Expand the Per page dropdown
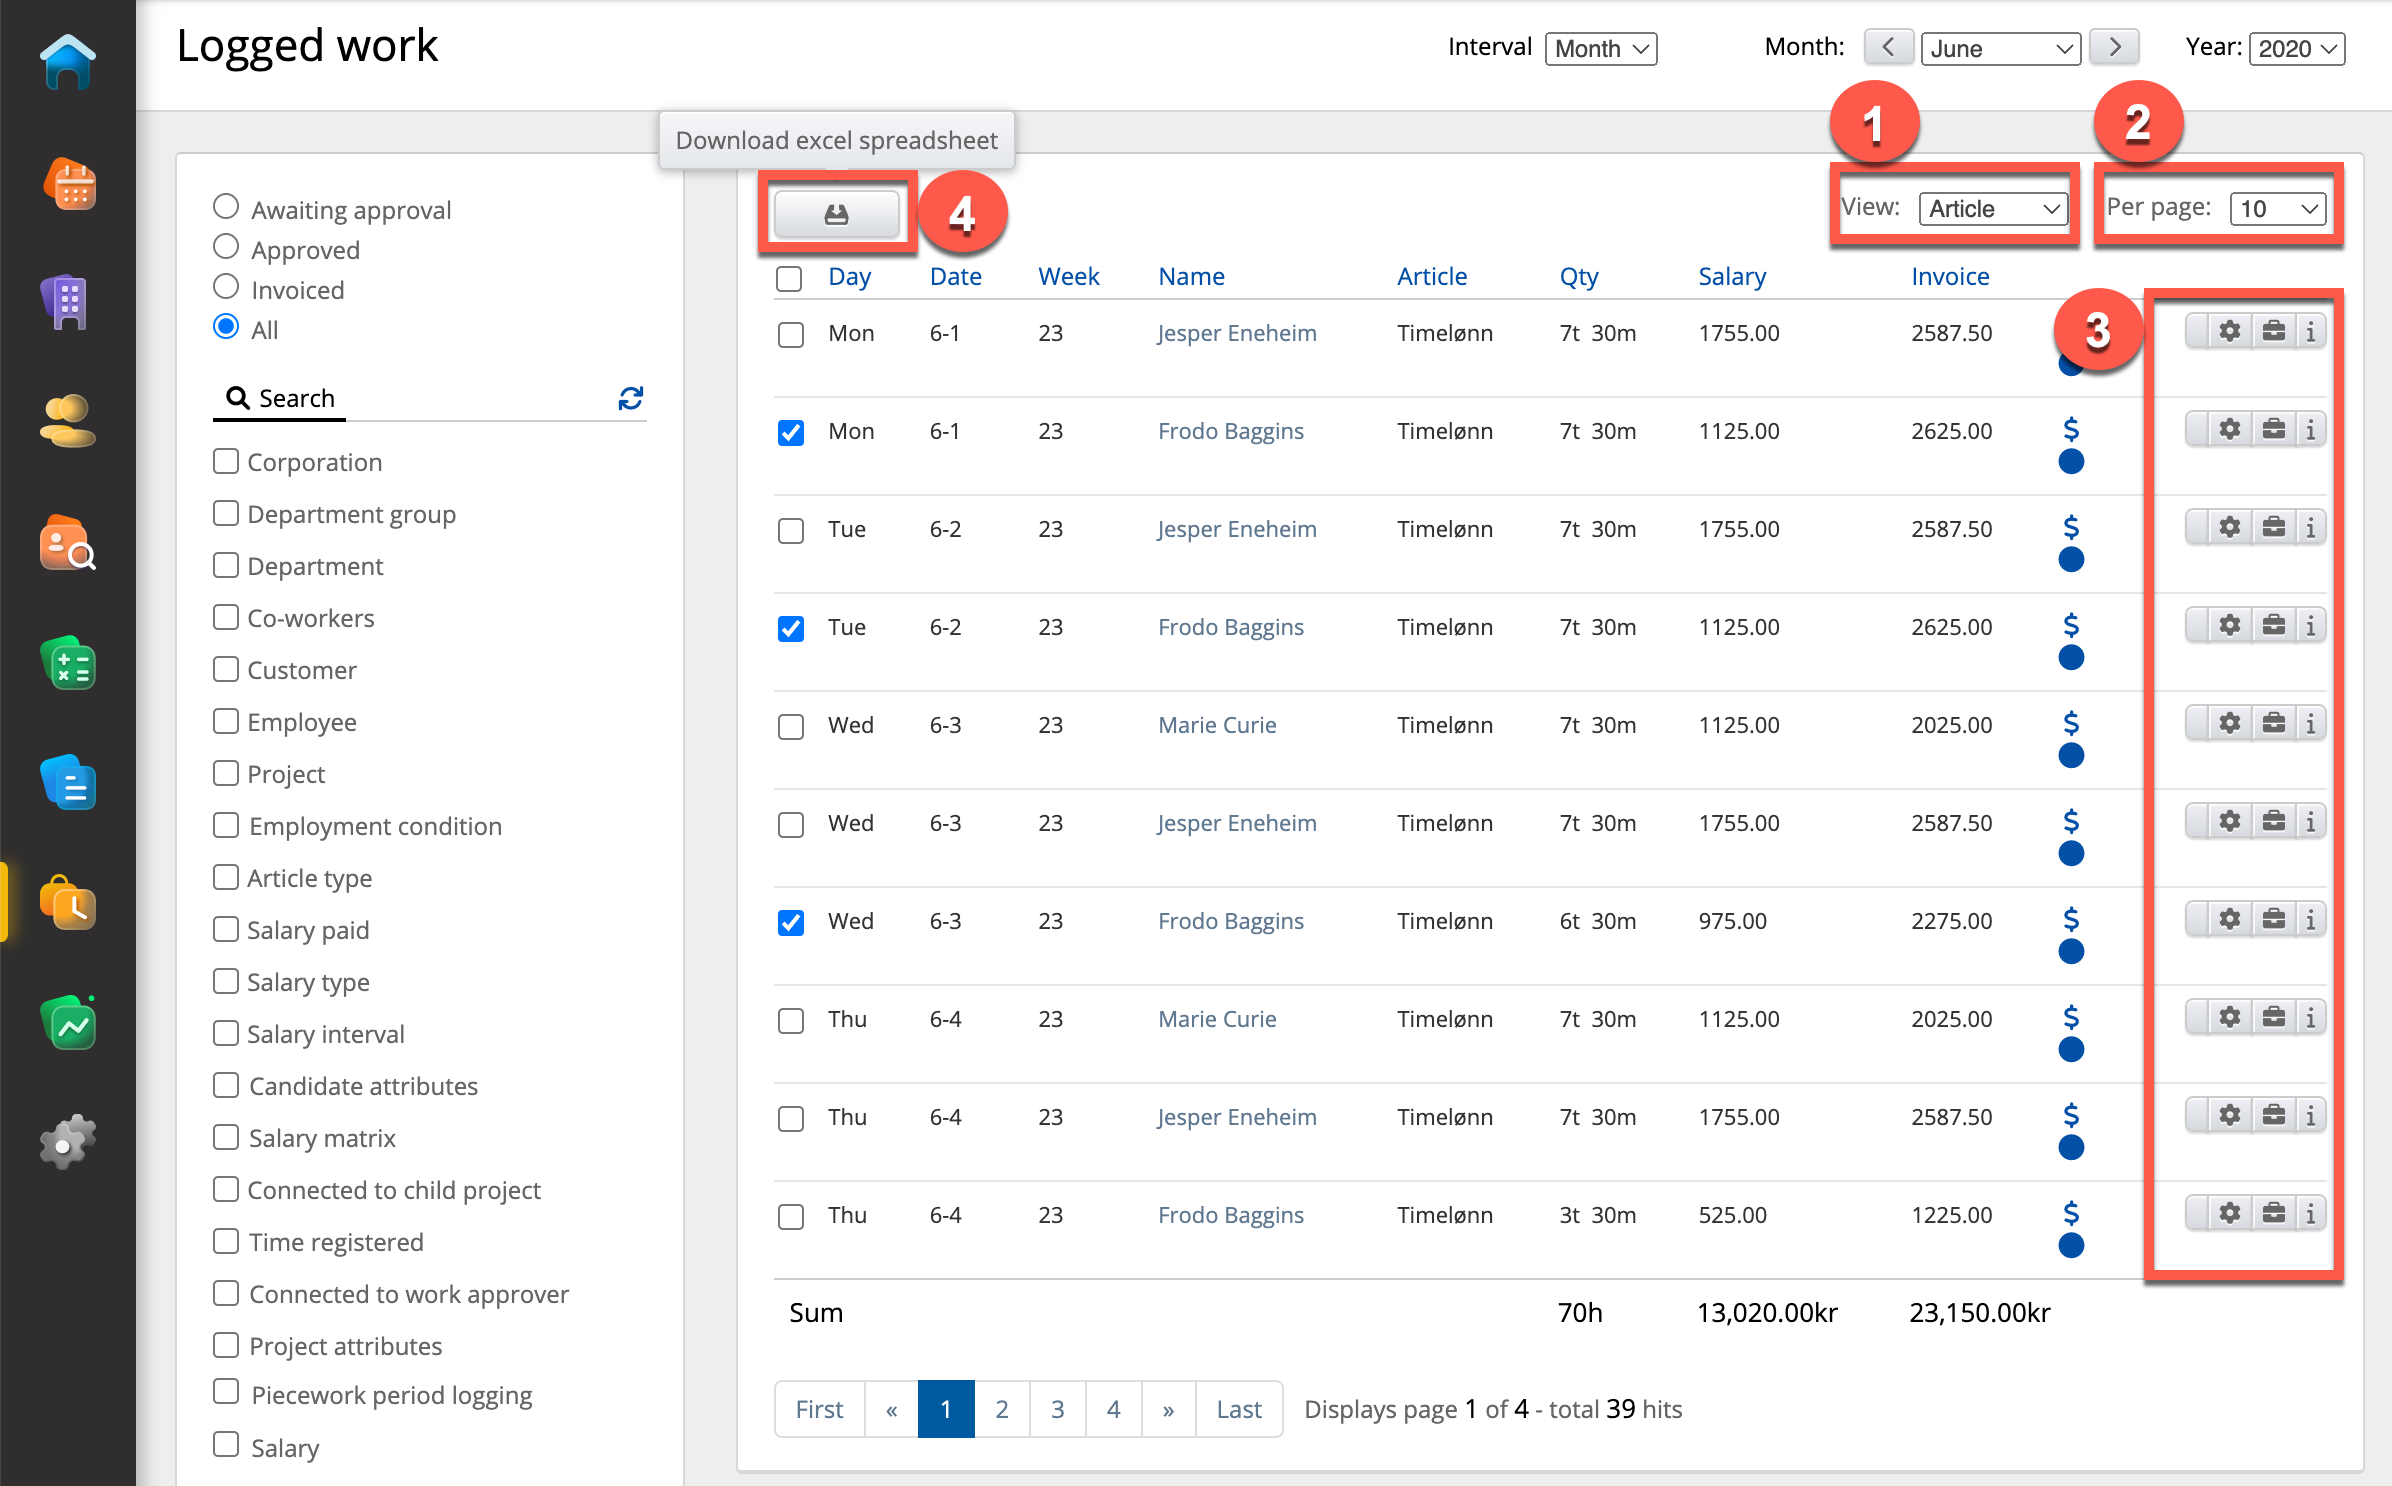Image resolution: width=2392 pixels, height=1486 pixels. coord(2277,209)
